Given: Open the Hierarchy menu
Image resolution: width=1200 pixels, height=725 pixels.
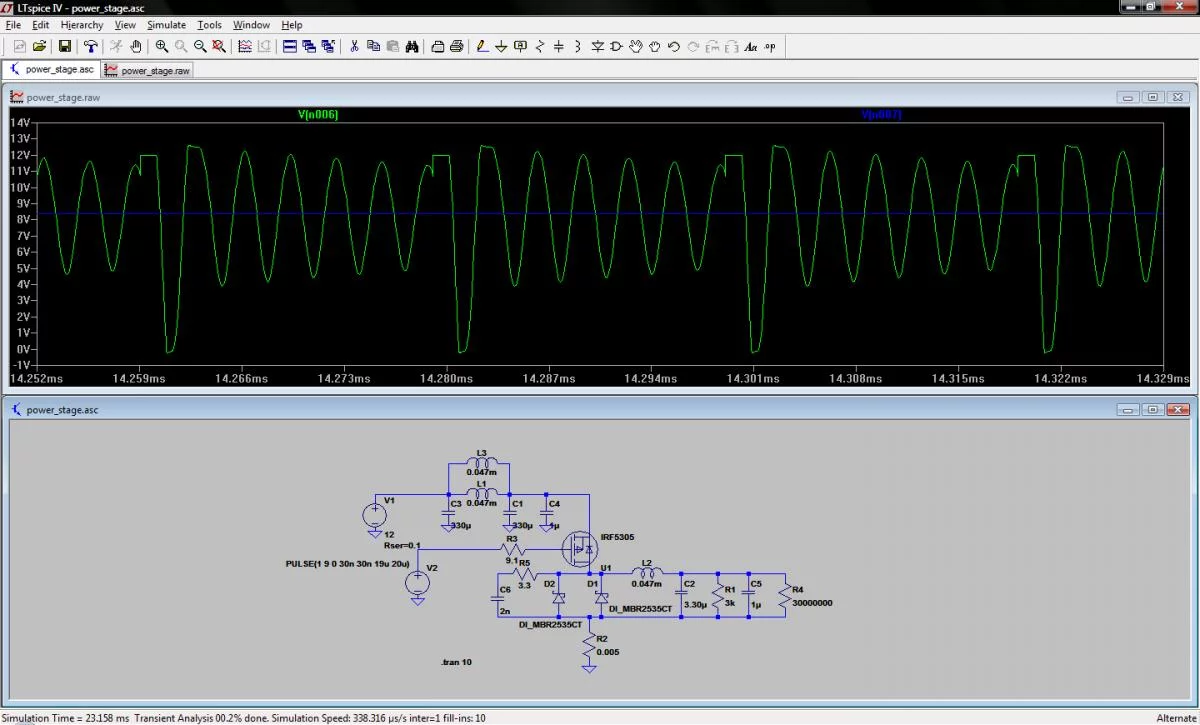Looking at the screenshot, I should [81, 24].
